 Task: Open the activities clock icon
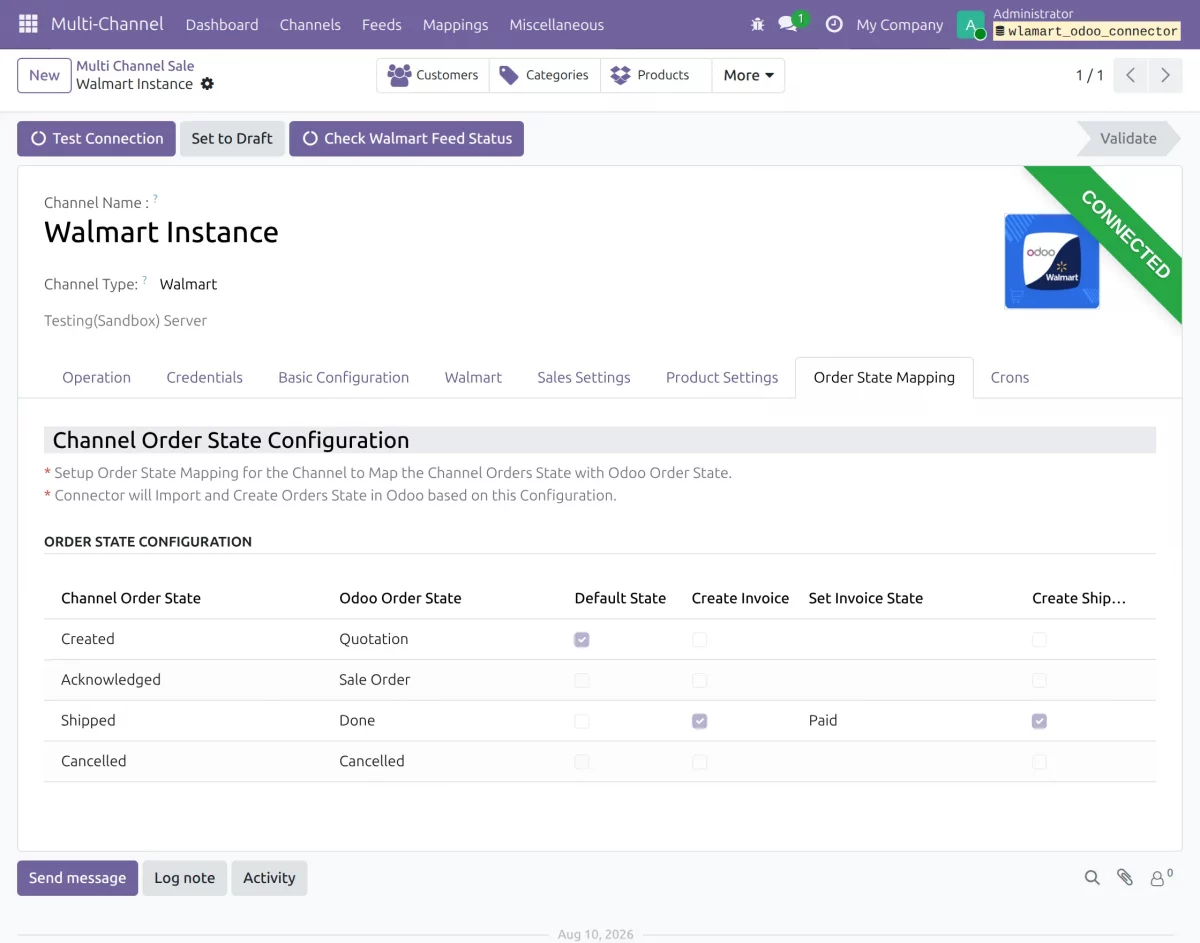click(x=834, y=24)
